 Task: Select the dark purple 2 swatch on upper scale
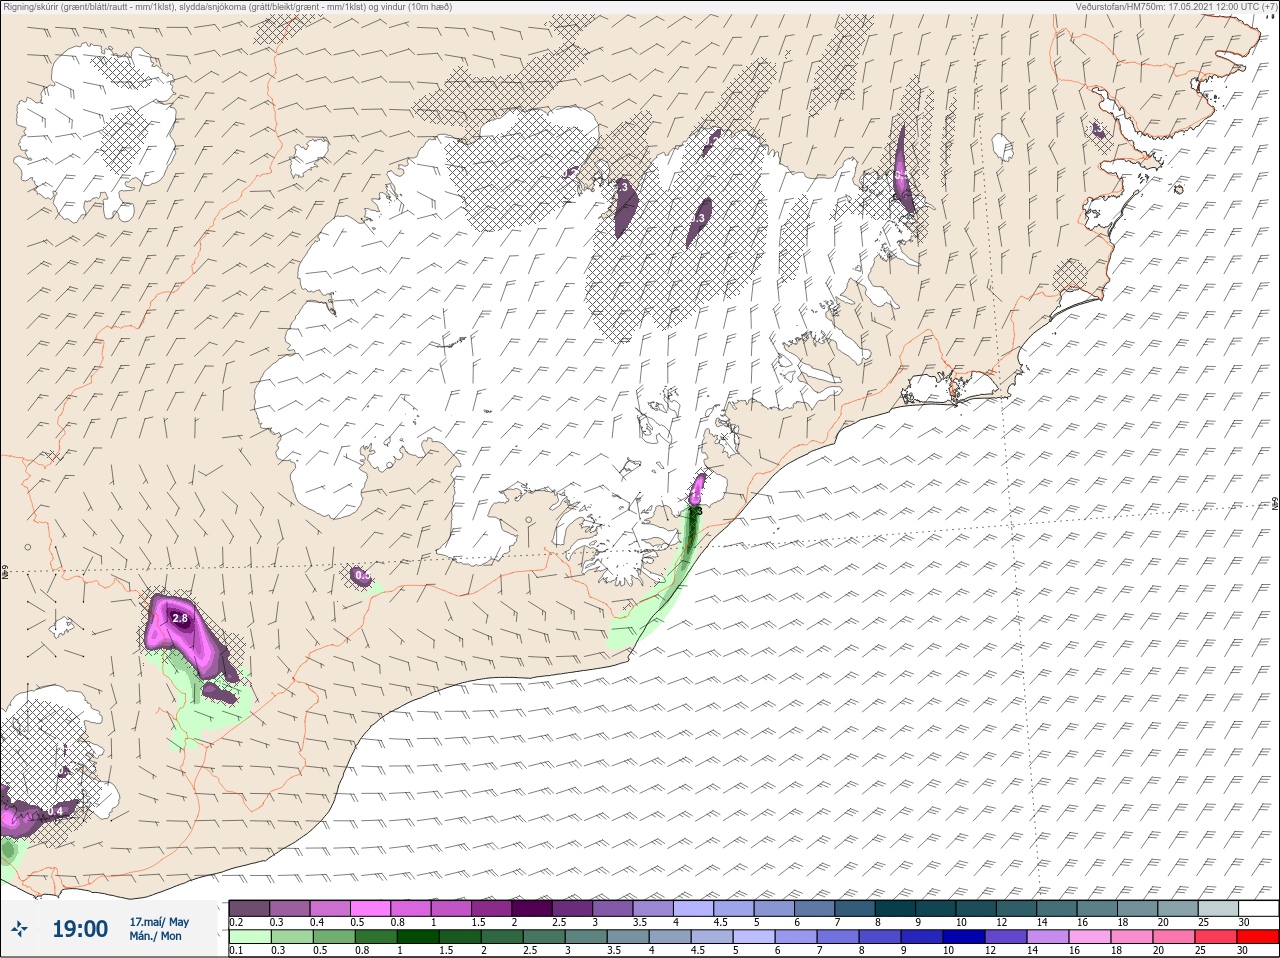point(533,908)
